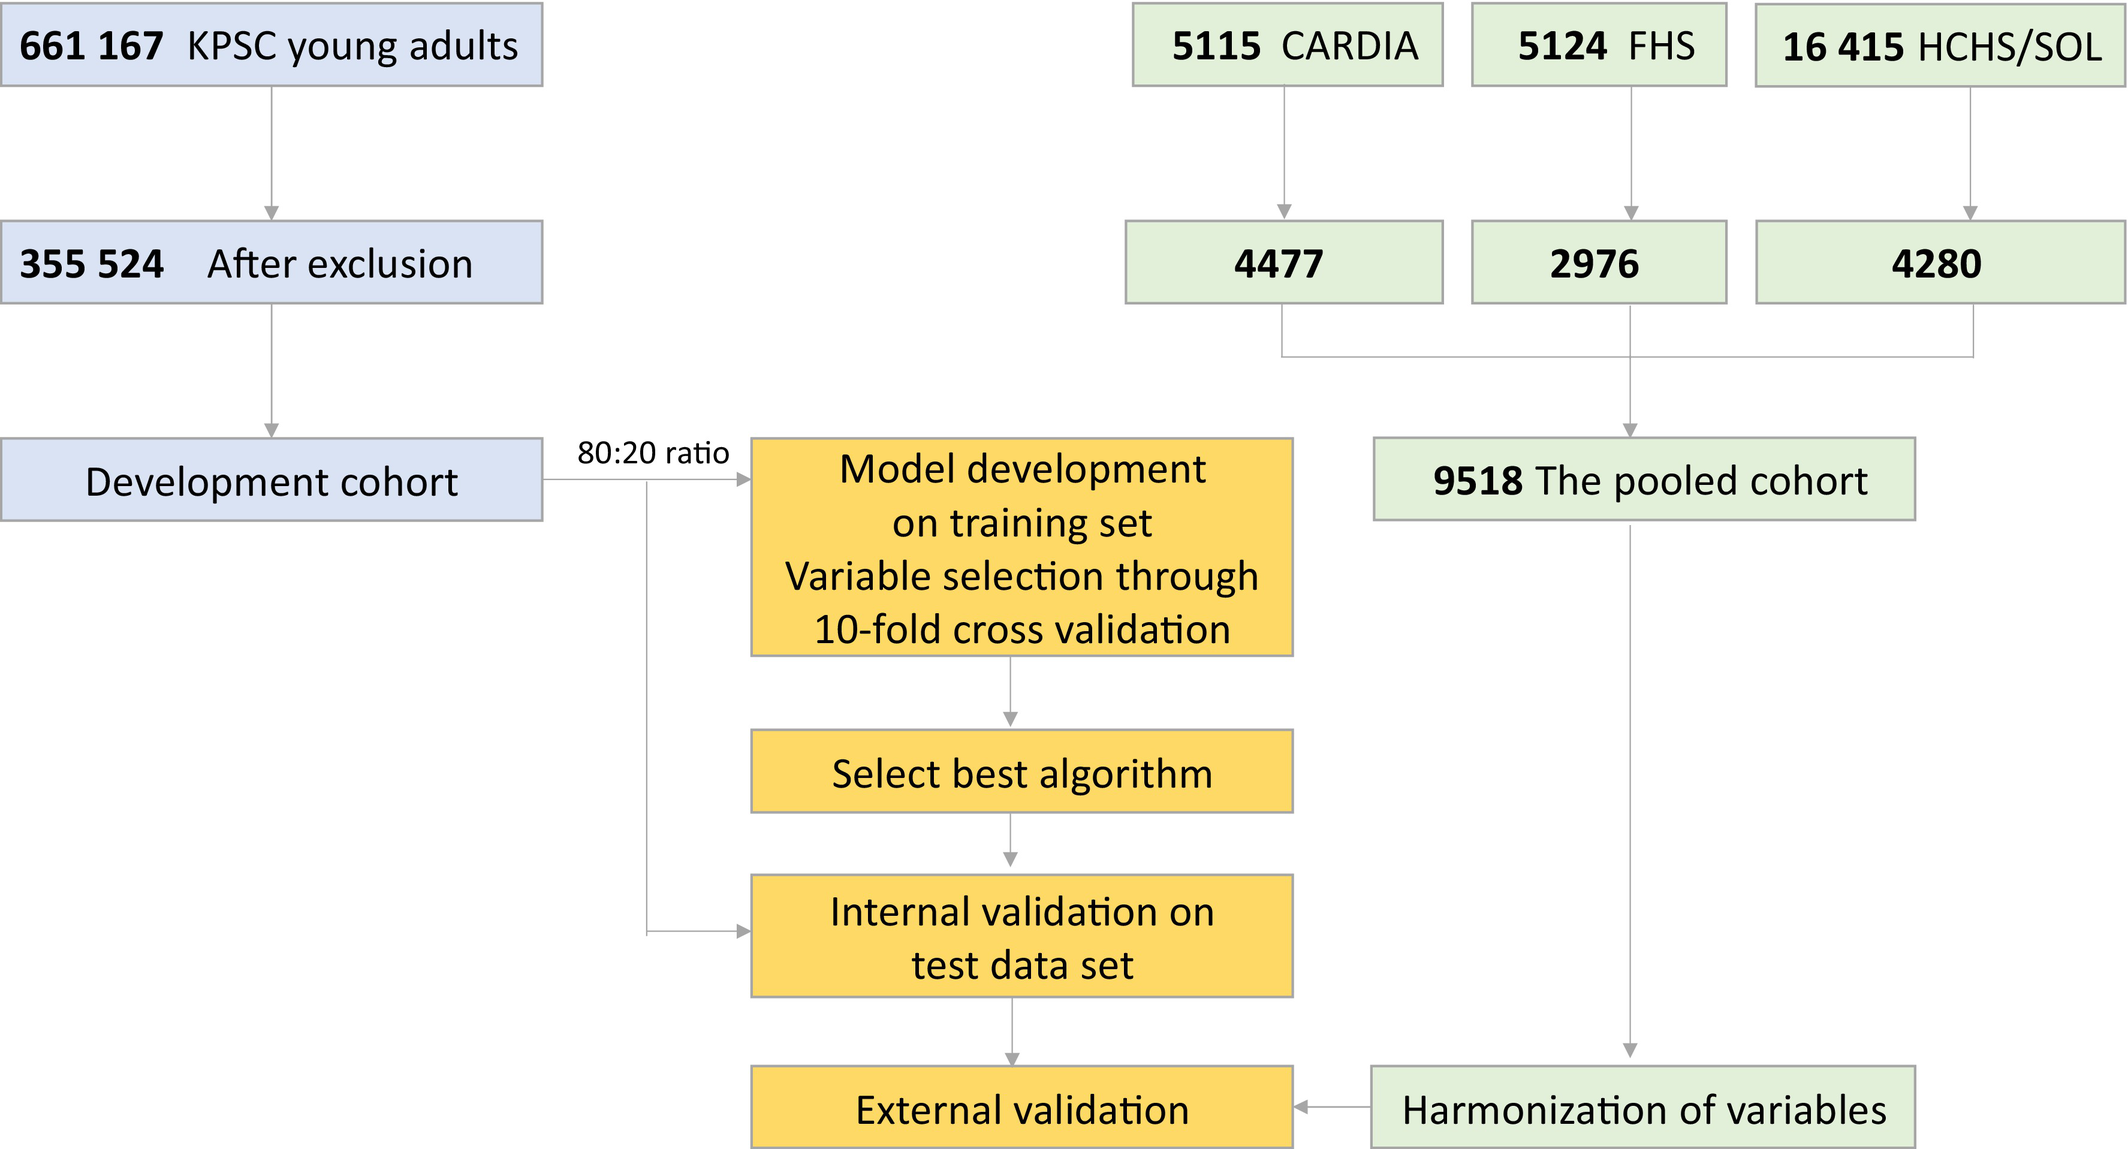
Task: Click the Model development on training set box
Action: click(1021, 548)
